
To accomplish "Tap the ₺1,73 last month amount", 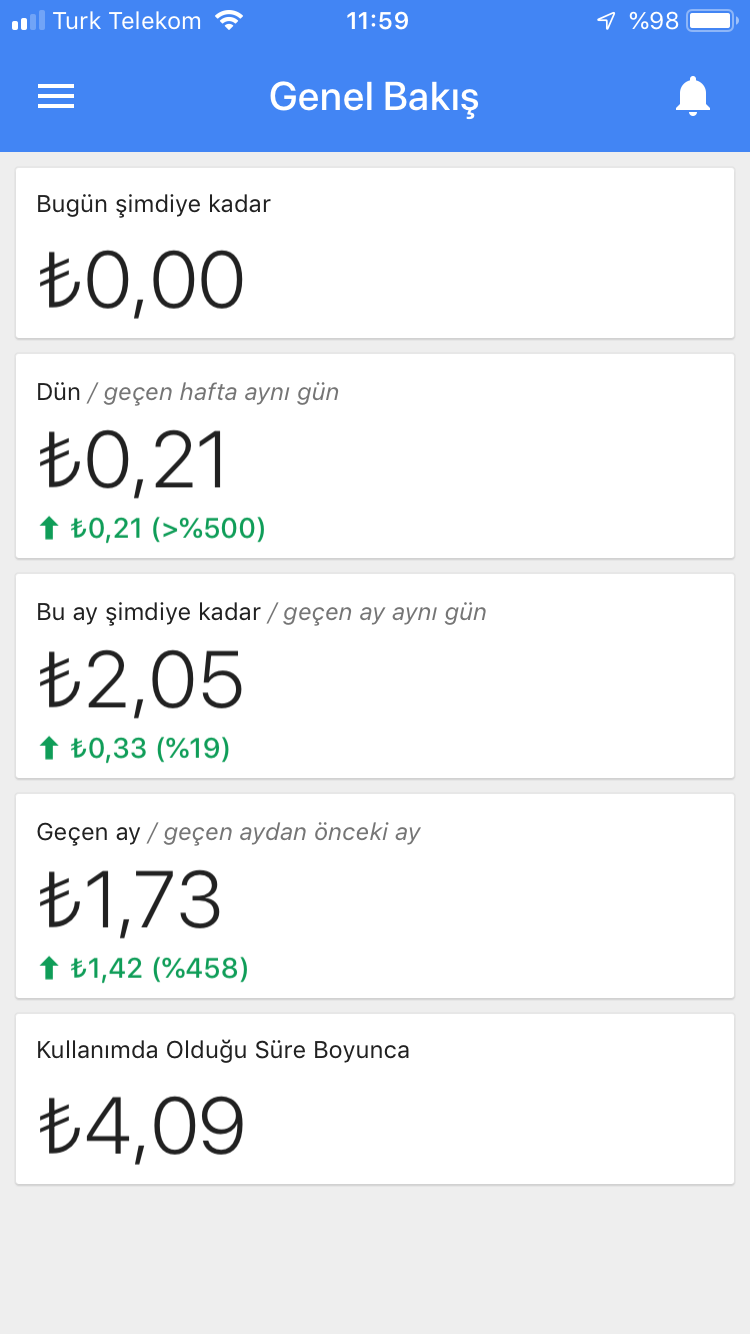I will (130, 899).
